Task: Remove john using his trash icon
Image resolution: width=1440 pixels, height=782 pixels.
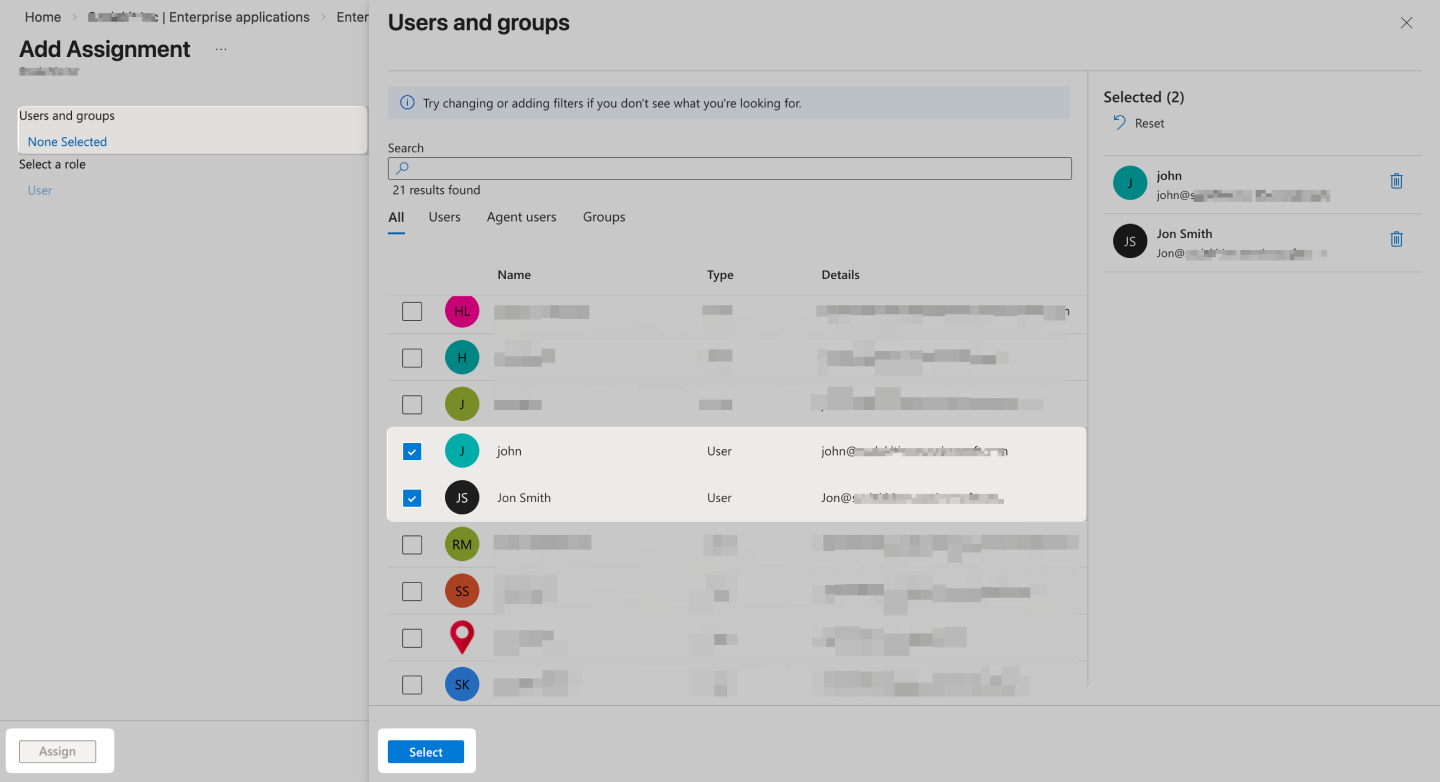Action: [x=1396, y=182]
